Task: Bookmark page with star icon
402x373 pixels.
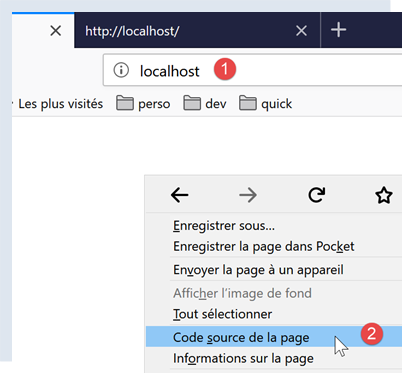Action: pos(384,195)
